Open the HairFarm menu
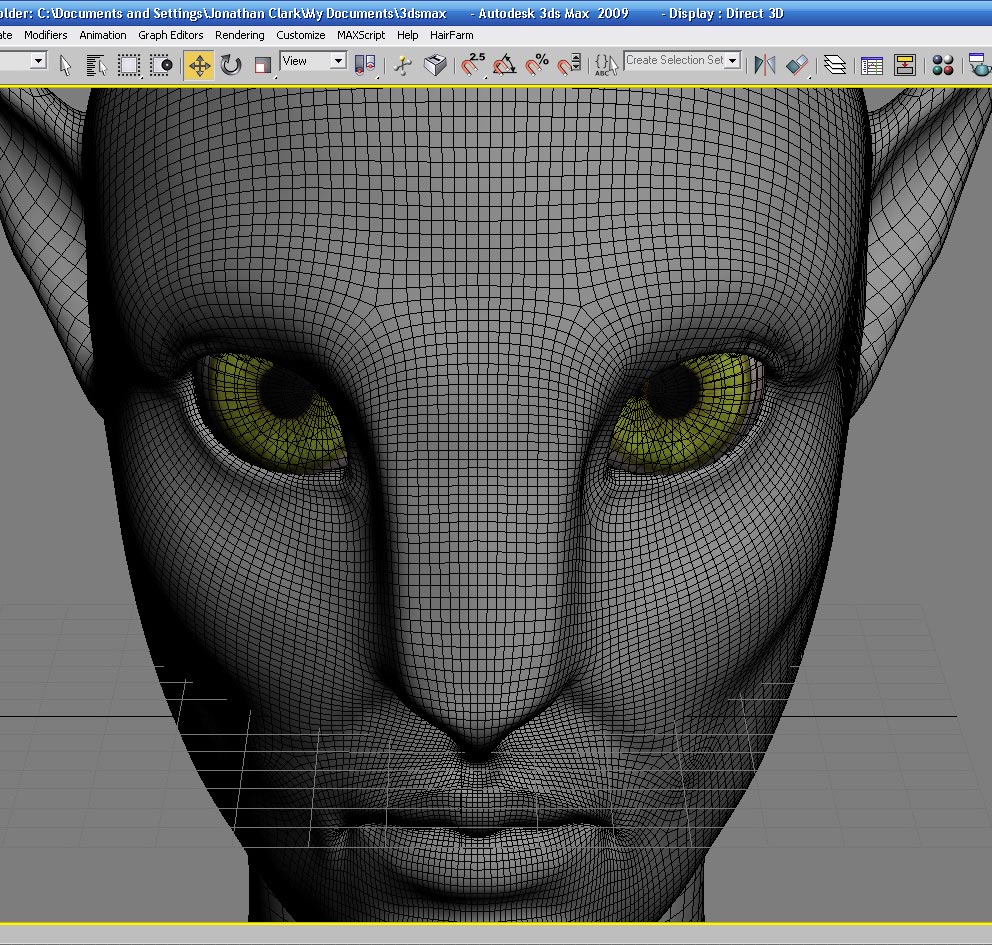Image resolution: width=992 pixels, height=945 pixels. pos(452,35)
